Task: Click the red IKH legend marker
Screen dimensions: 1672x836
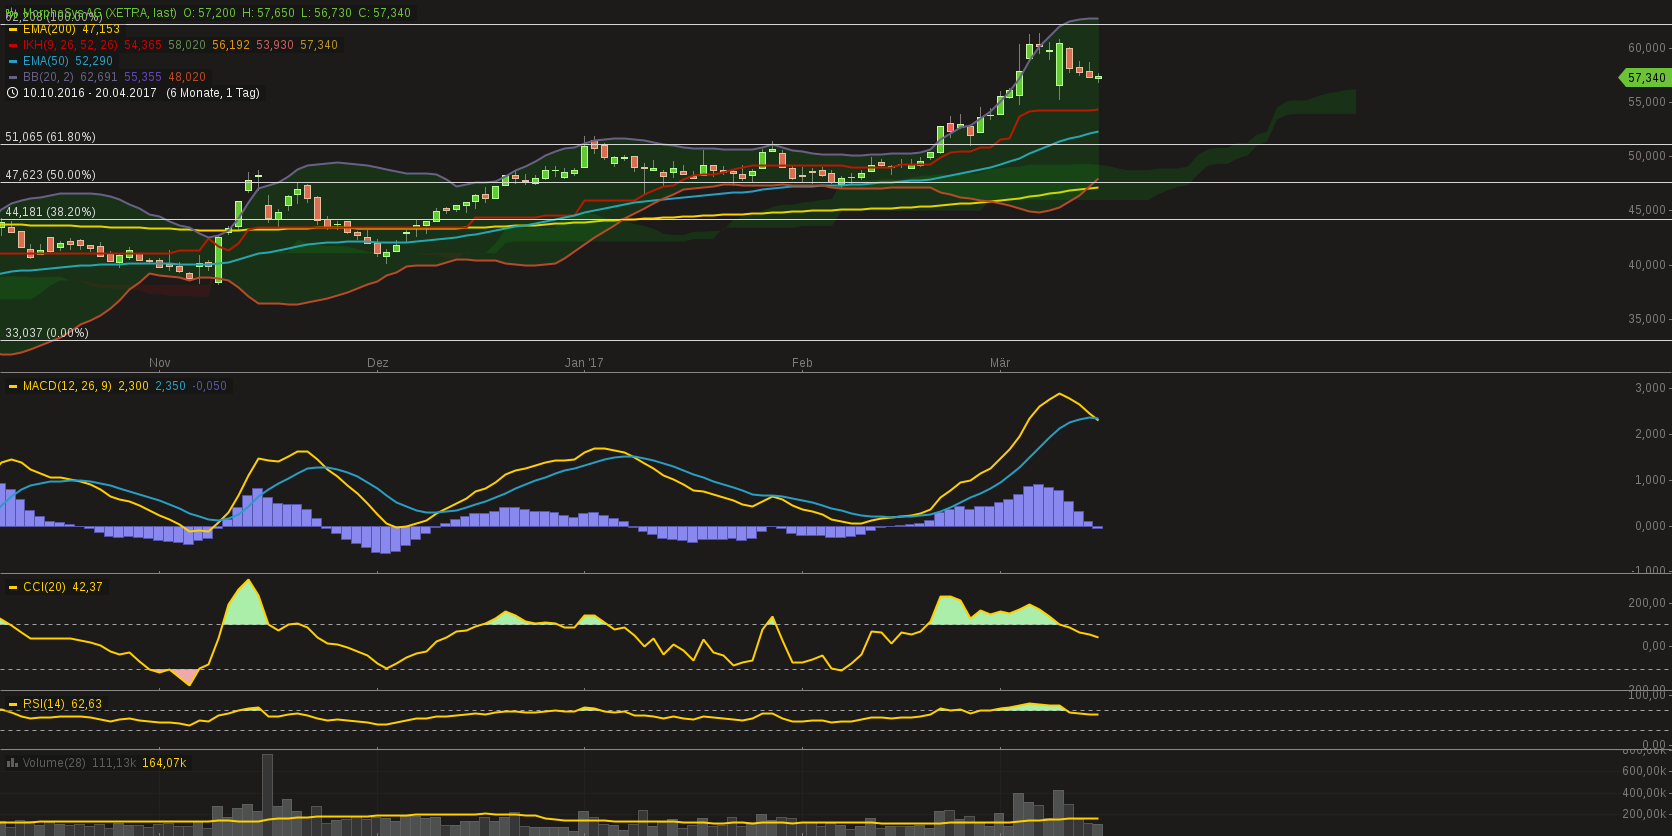Action: (13, 46)
